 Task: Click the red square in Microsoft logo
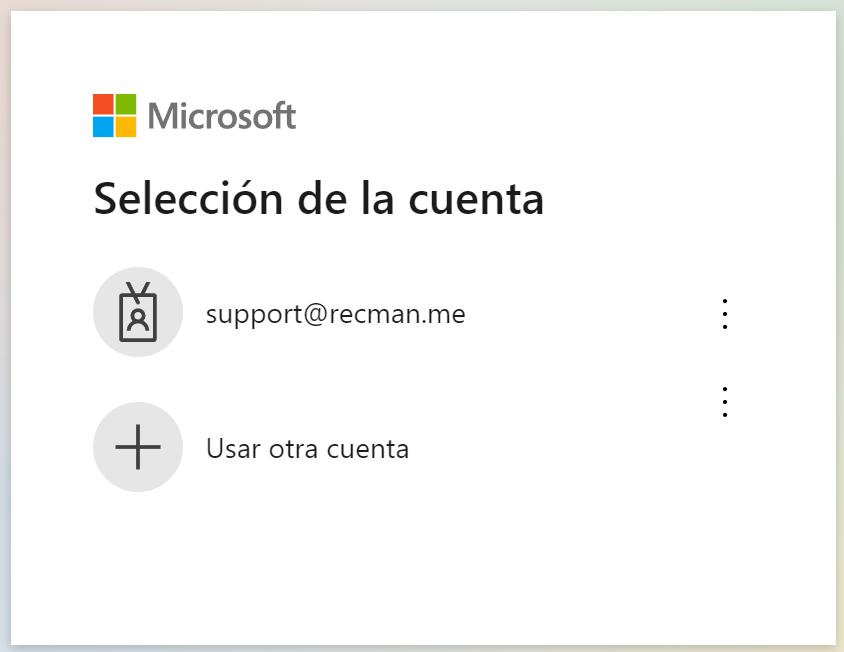(x=103, y=104)
